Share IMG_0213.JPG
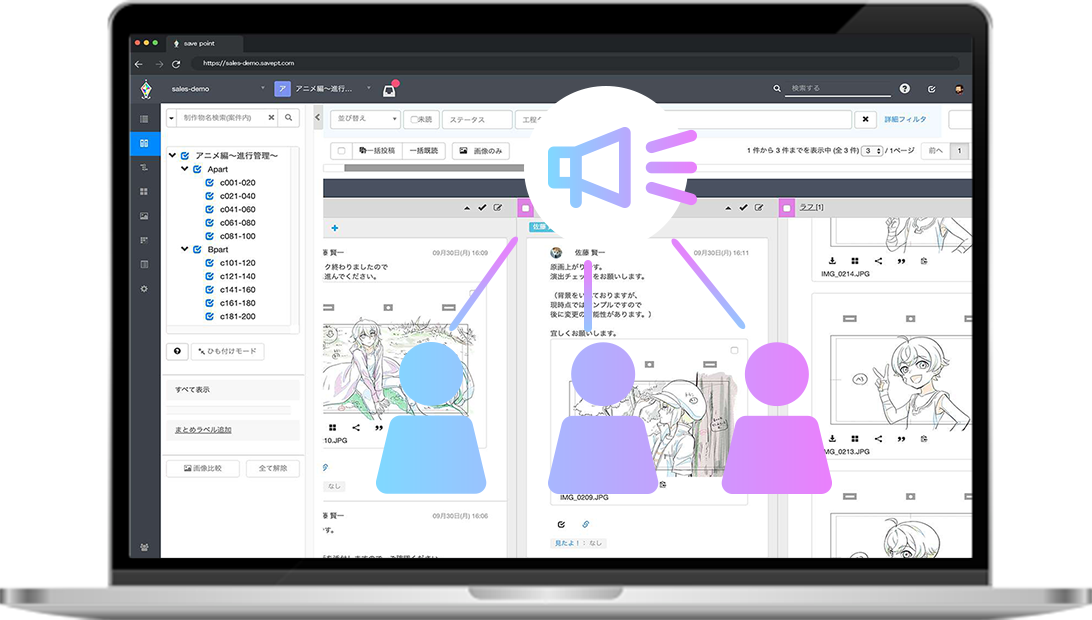1092x620 pixels. pos(878,439)
